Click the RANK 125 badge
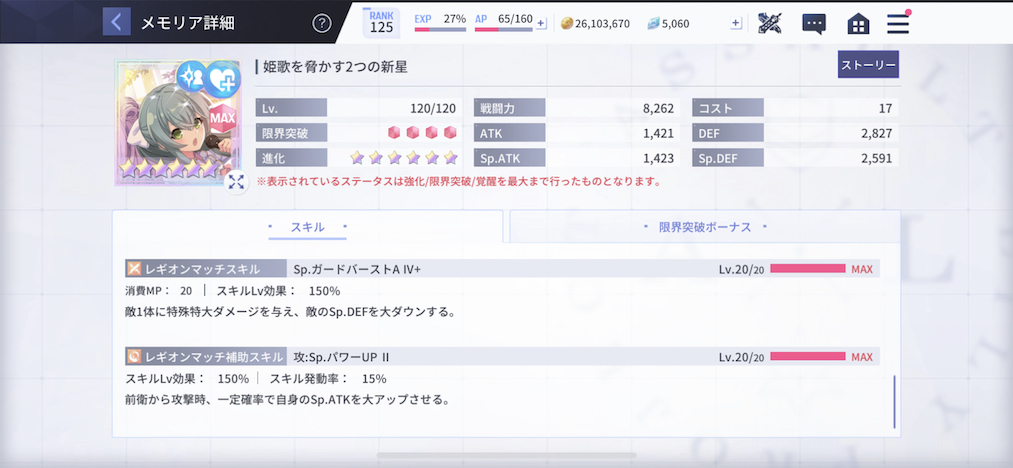This screenshot has width=1013, height=468. 381,23
